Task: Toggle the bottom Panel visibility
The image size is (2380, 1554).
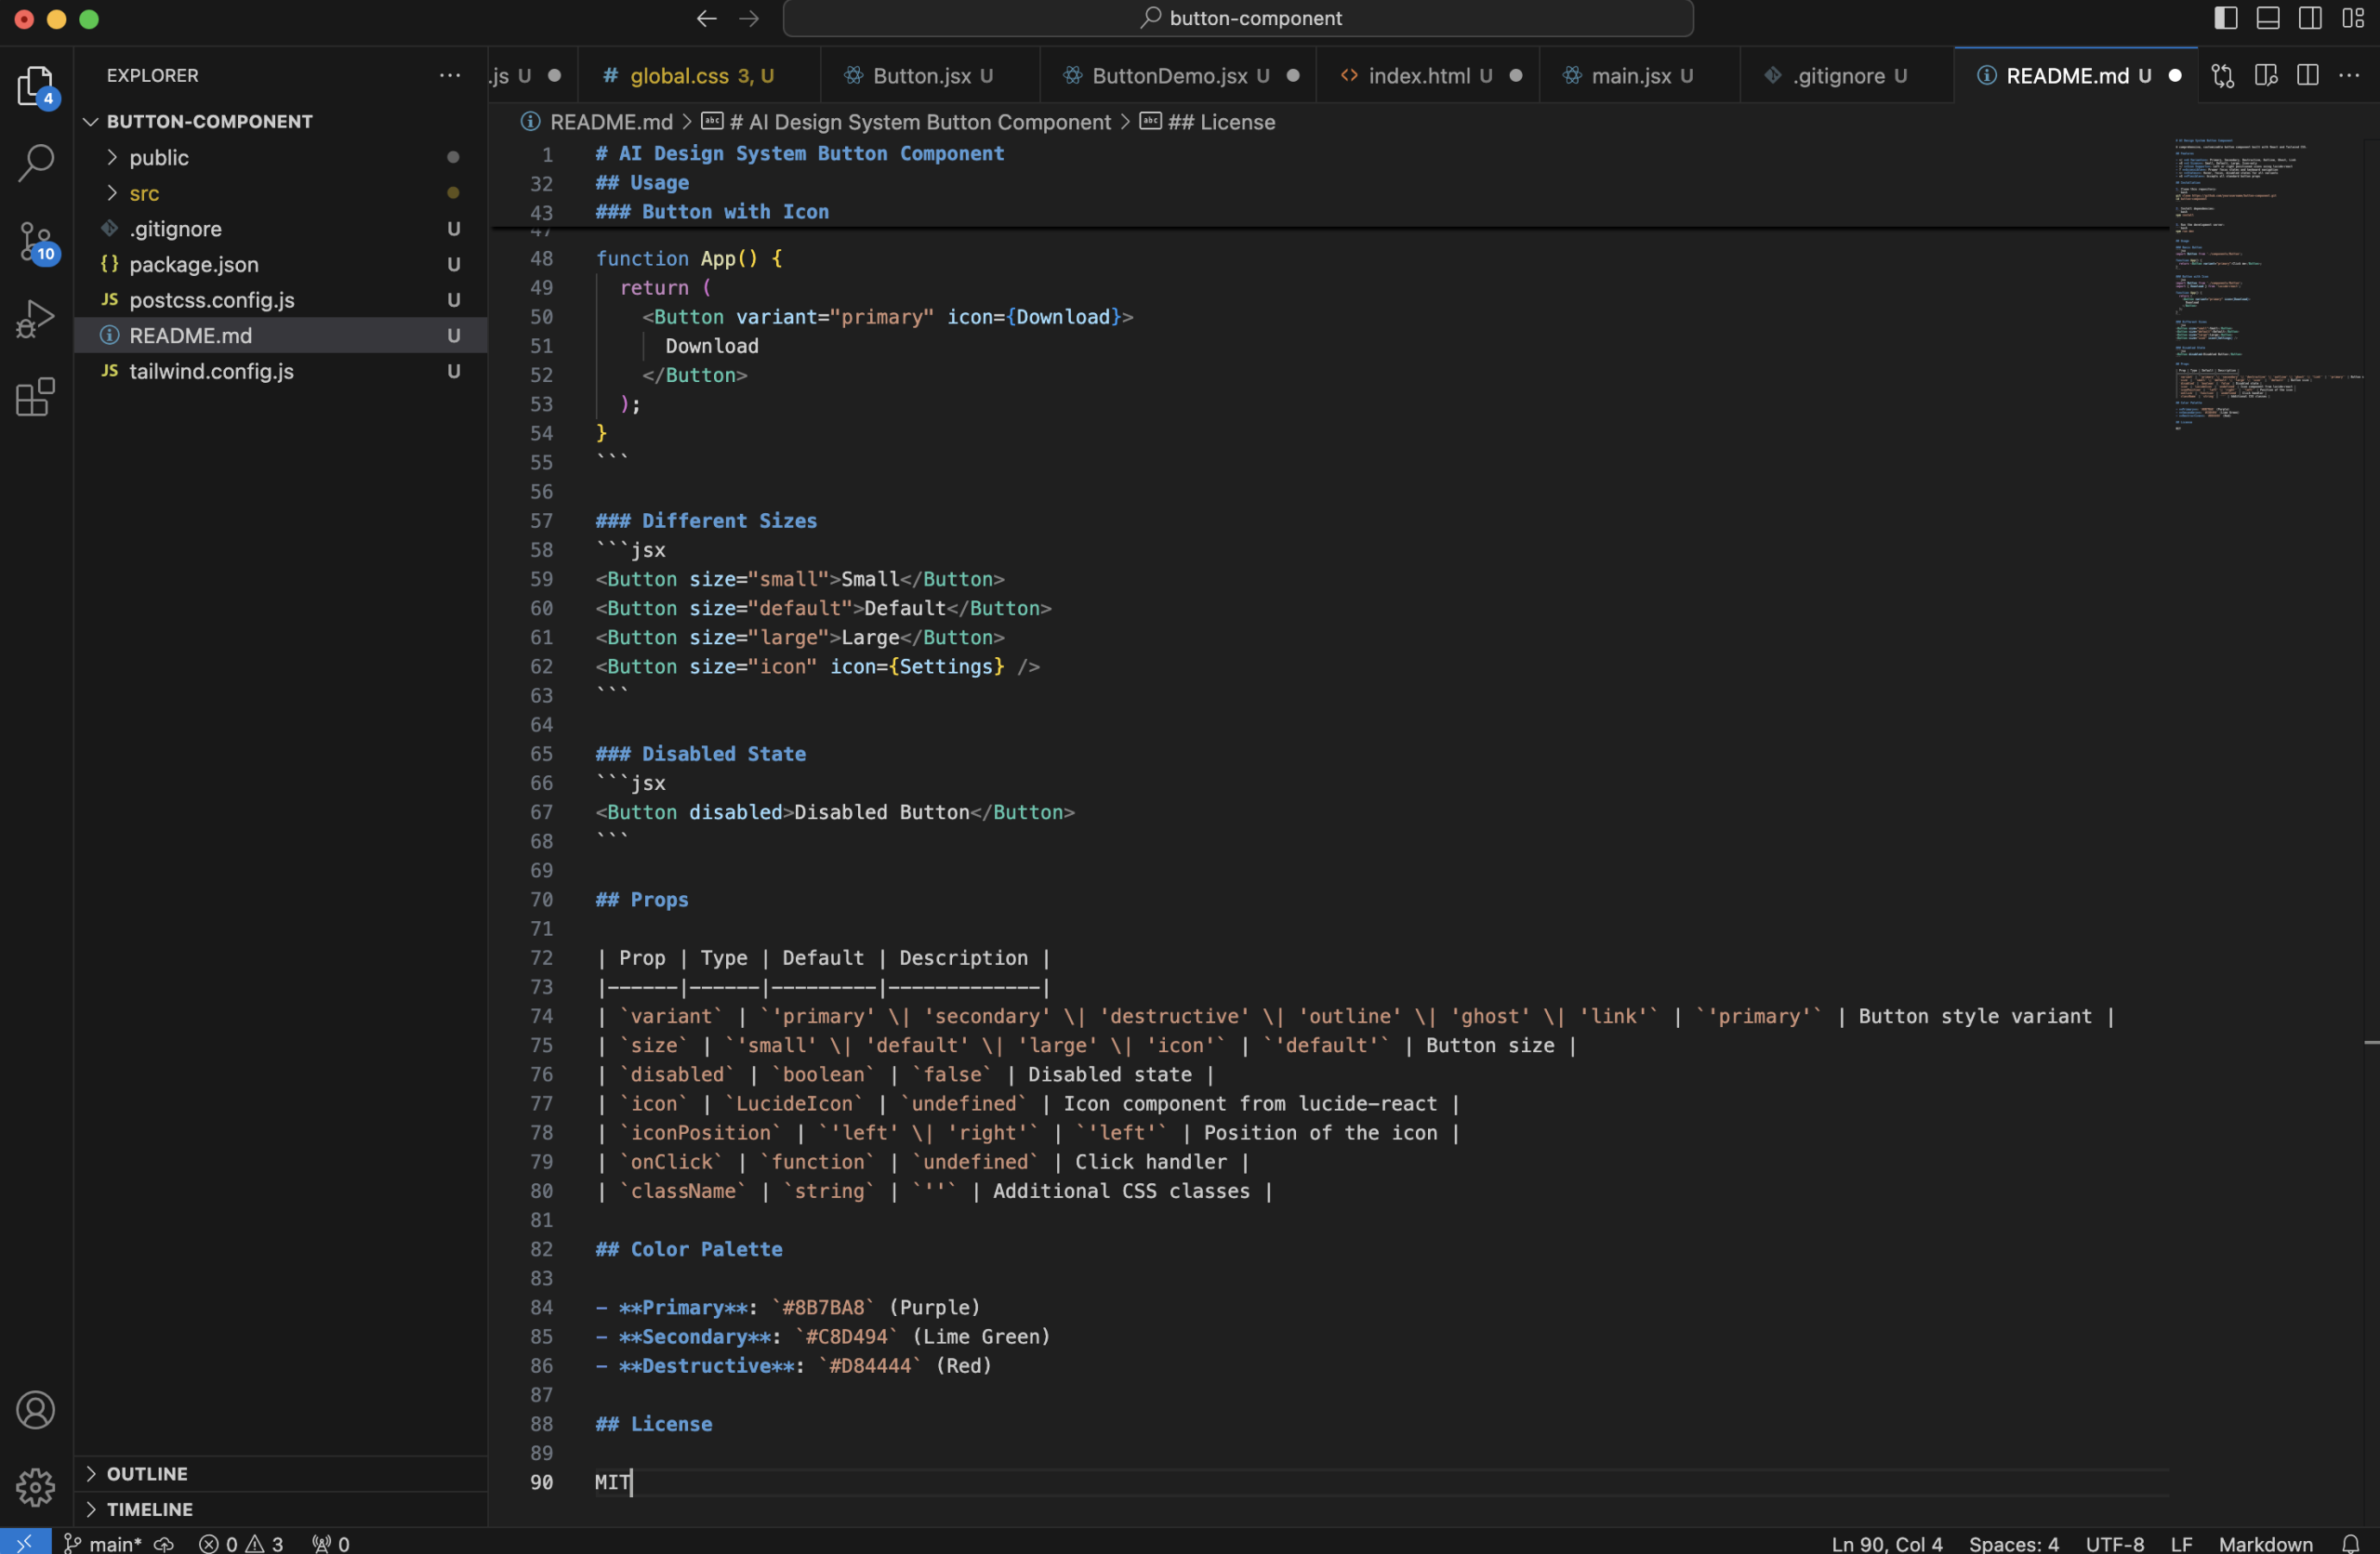Action: 2267,18
